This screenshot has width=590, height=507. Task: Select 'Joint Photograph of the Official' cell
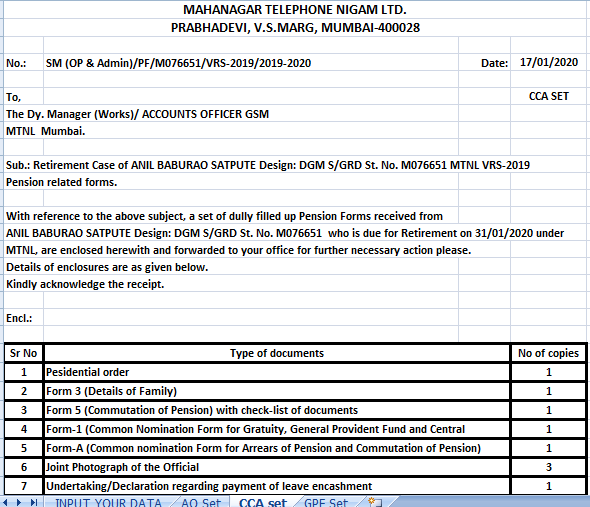pos(277,467)
